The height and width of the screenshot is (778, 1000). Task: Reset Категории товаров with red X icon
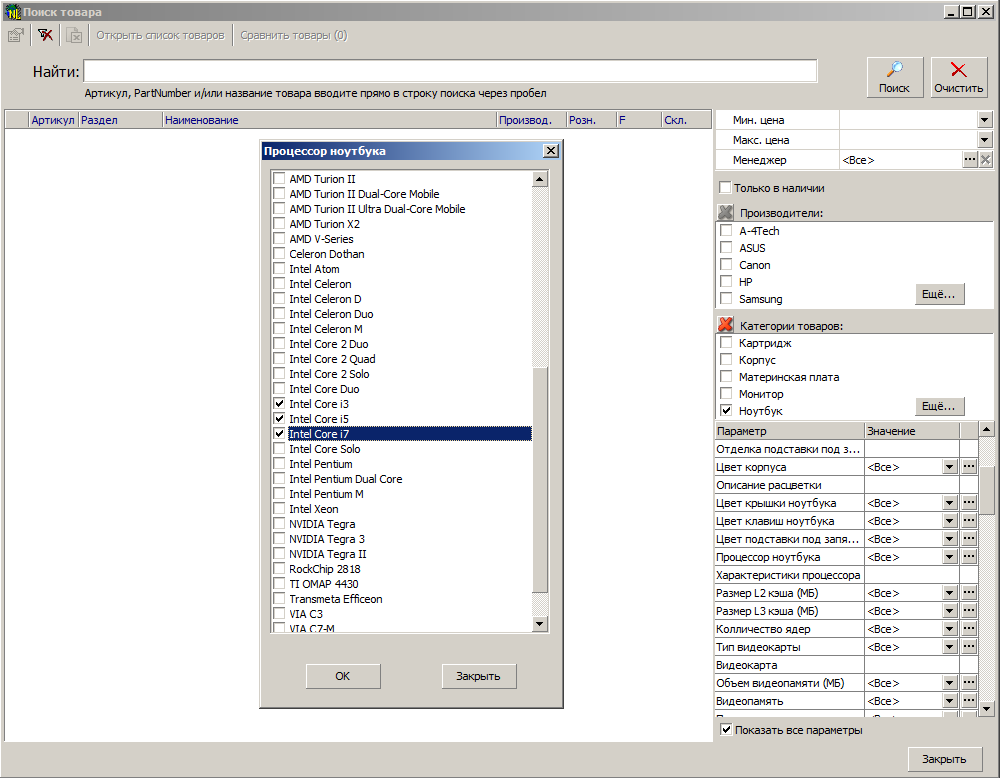point(726,325)
